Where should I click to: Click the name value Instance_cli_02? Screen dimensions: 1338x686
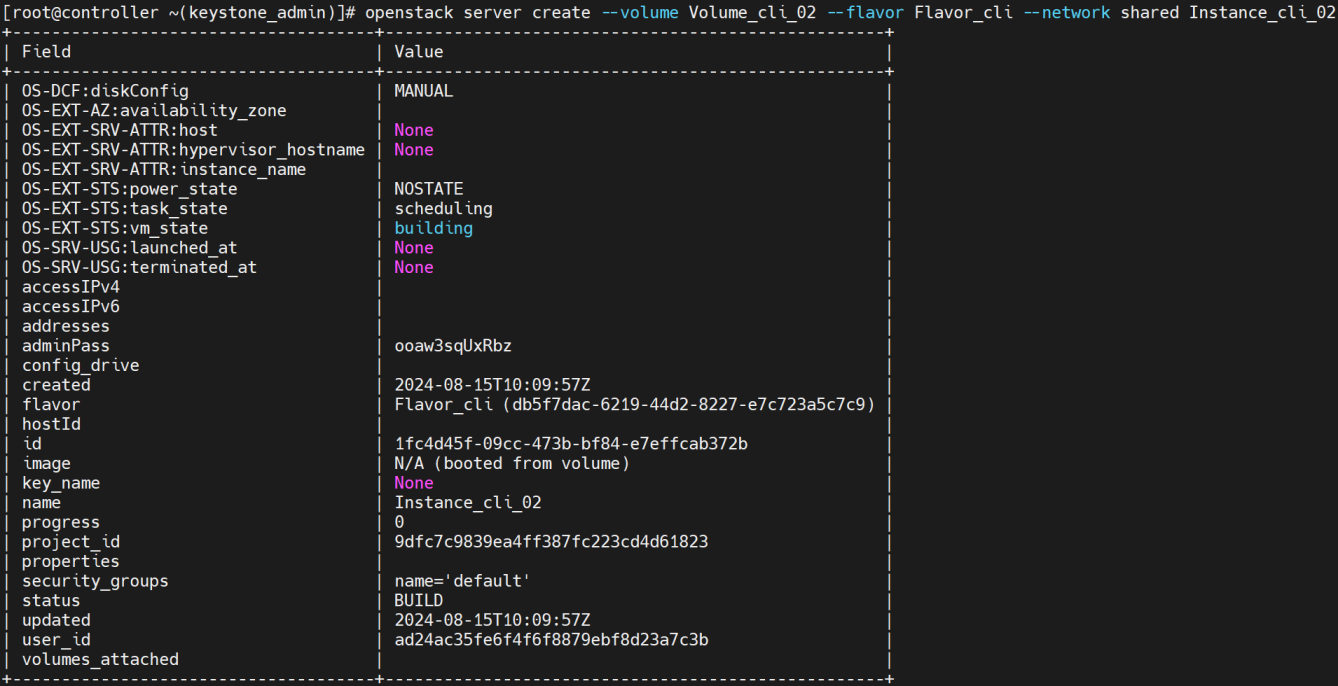(468, 503)
